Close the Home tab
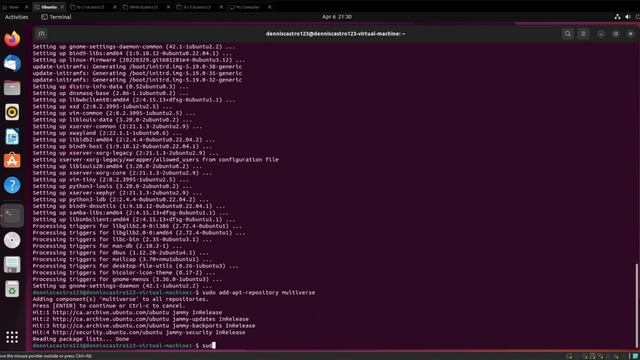The image size is (640, 360). 27,7
